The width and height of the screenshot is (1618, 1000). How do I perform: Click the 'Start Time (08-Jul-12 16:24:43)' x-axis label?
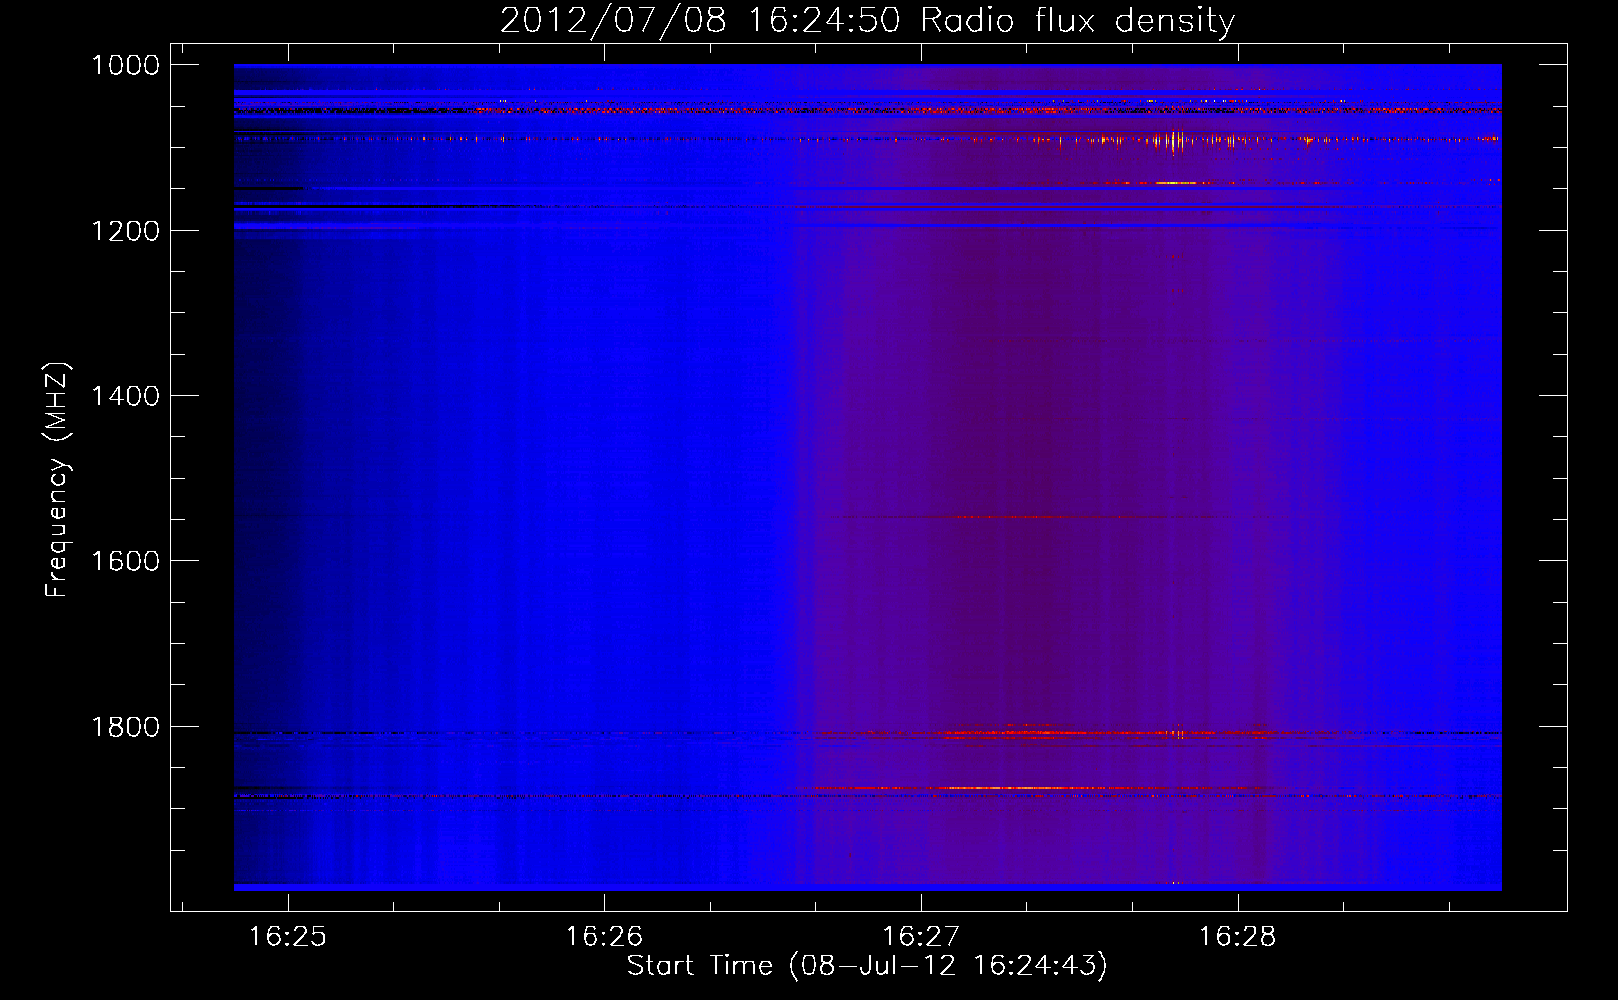[867, 966]
